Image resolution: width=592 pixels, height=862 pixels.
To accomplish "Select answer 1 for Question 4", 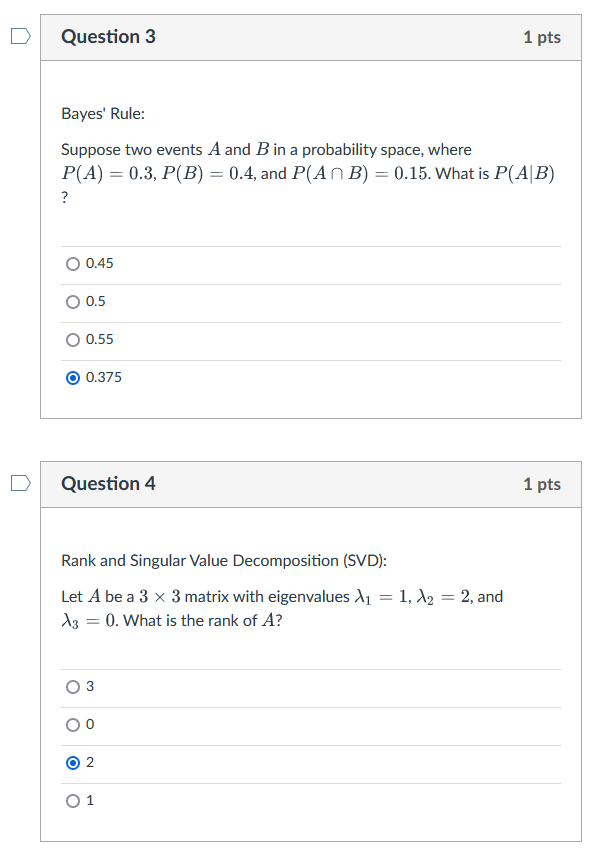I will (x=72, y=800).
